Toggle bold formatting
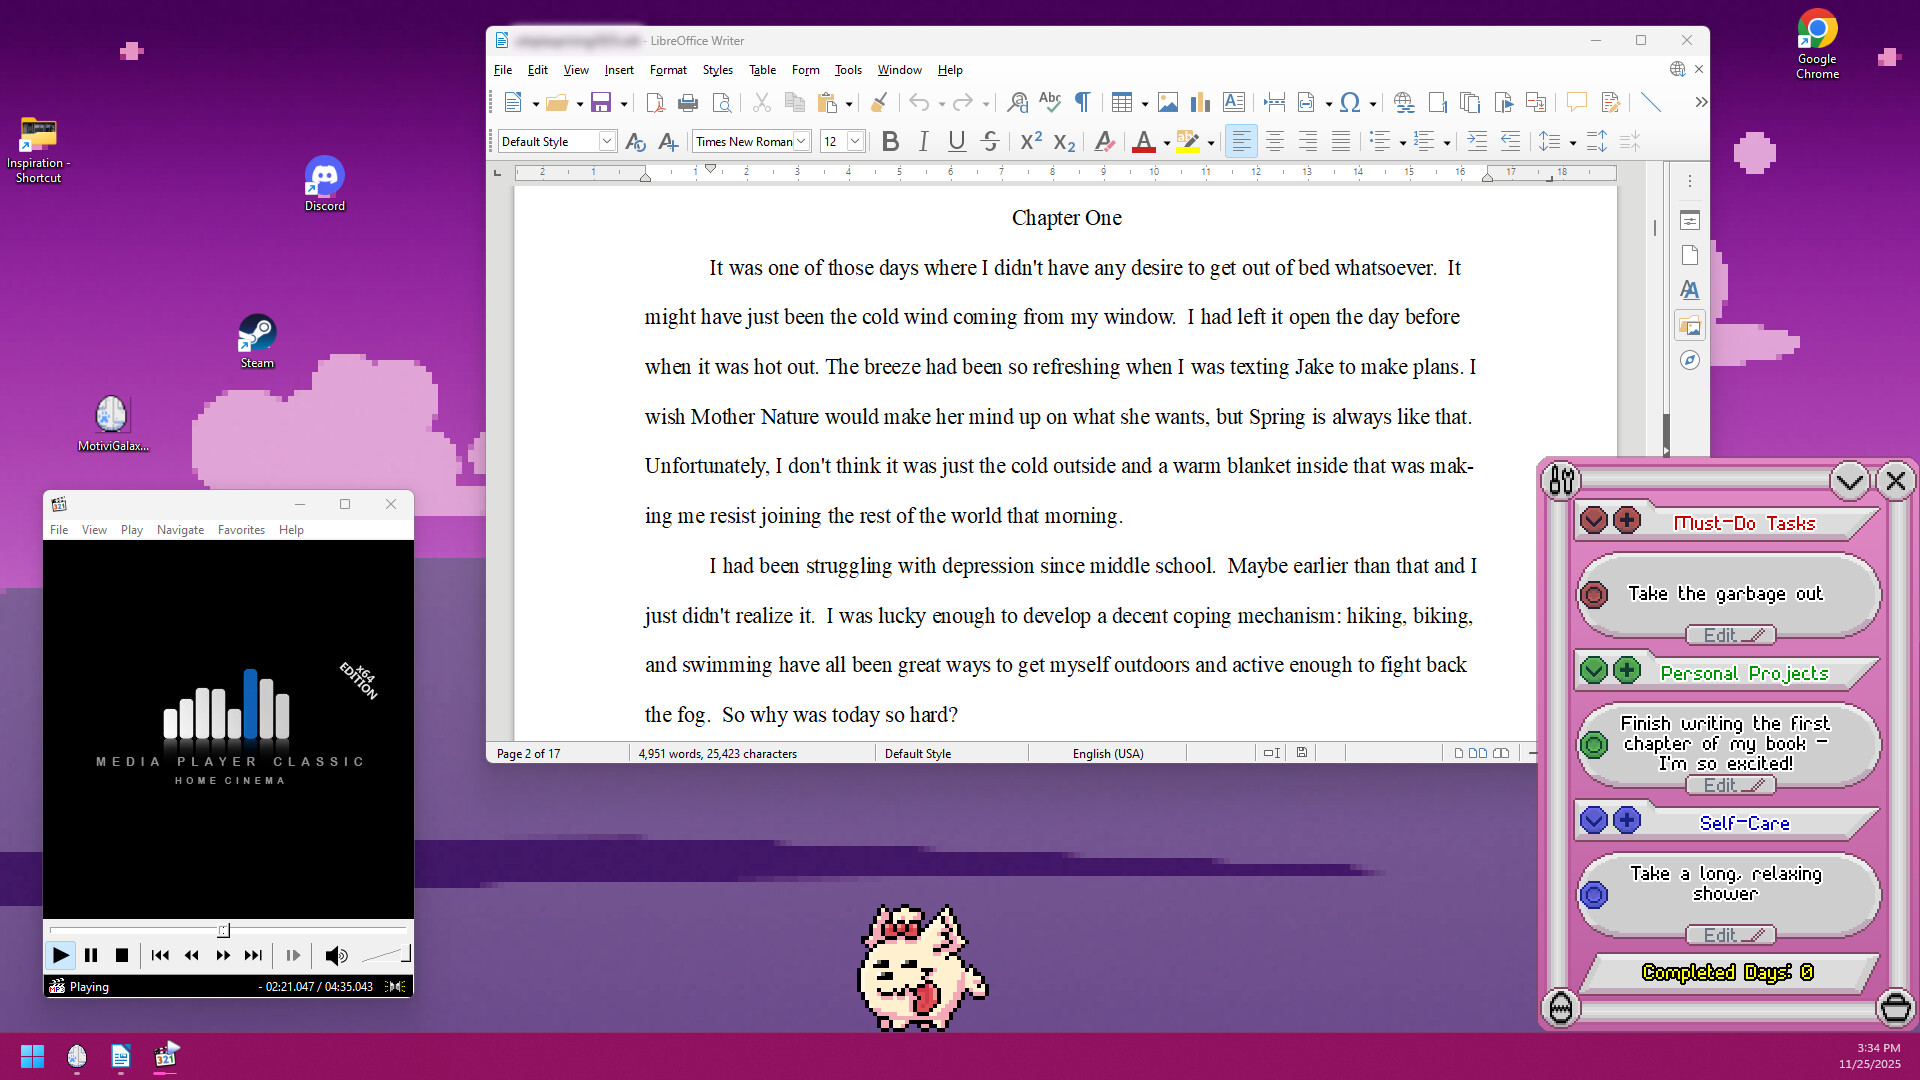Screen dimensions: 1920x1080 (x=890, y=141)
